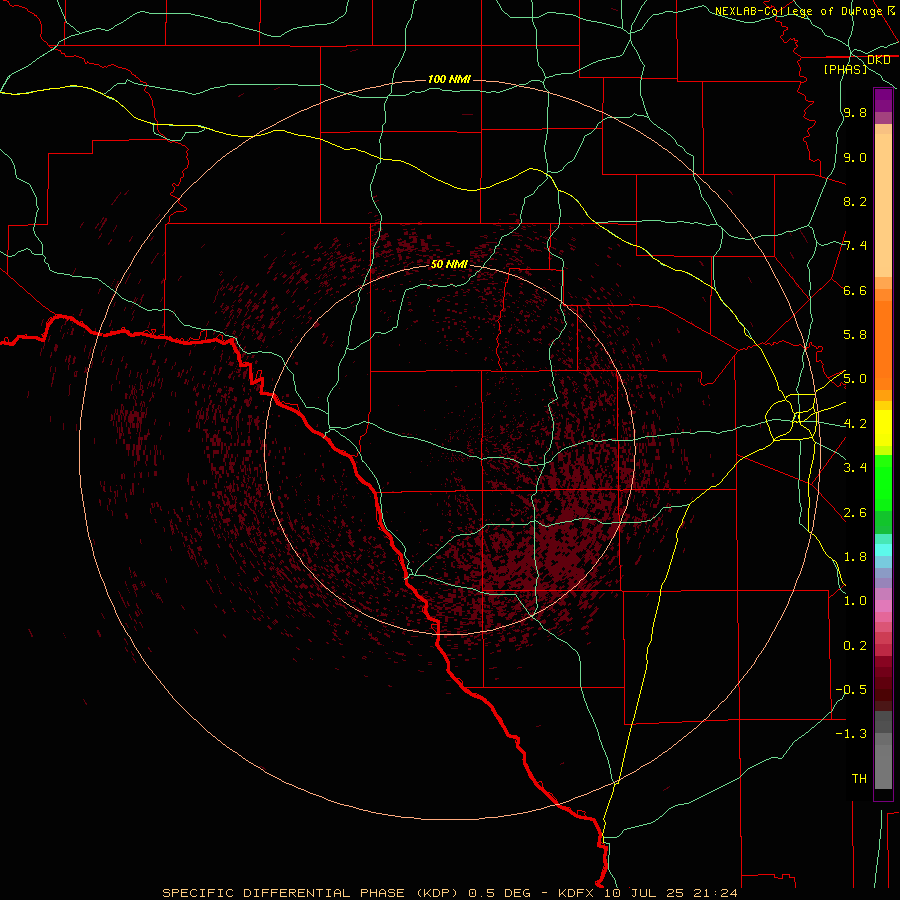Image resolution: width=900 pixels, height=900 pixels.
Task: Click the 8.2 color scale value
Action: pyautogui.click(x=855, y=201)
